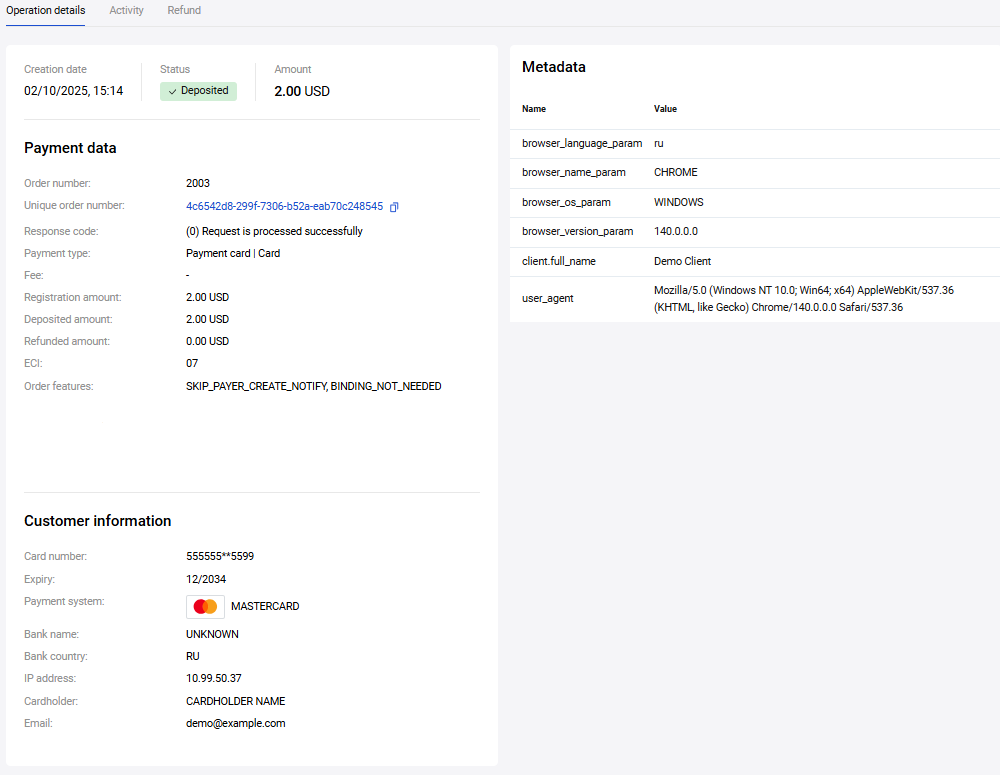Switch to the Activity tab
The width and height of the screenshot is (1000, 775).
126,11
